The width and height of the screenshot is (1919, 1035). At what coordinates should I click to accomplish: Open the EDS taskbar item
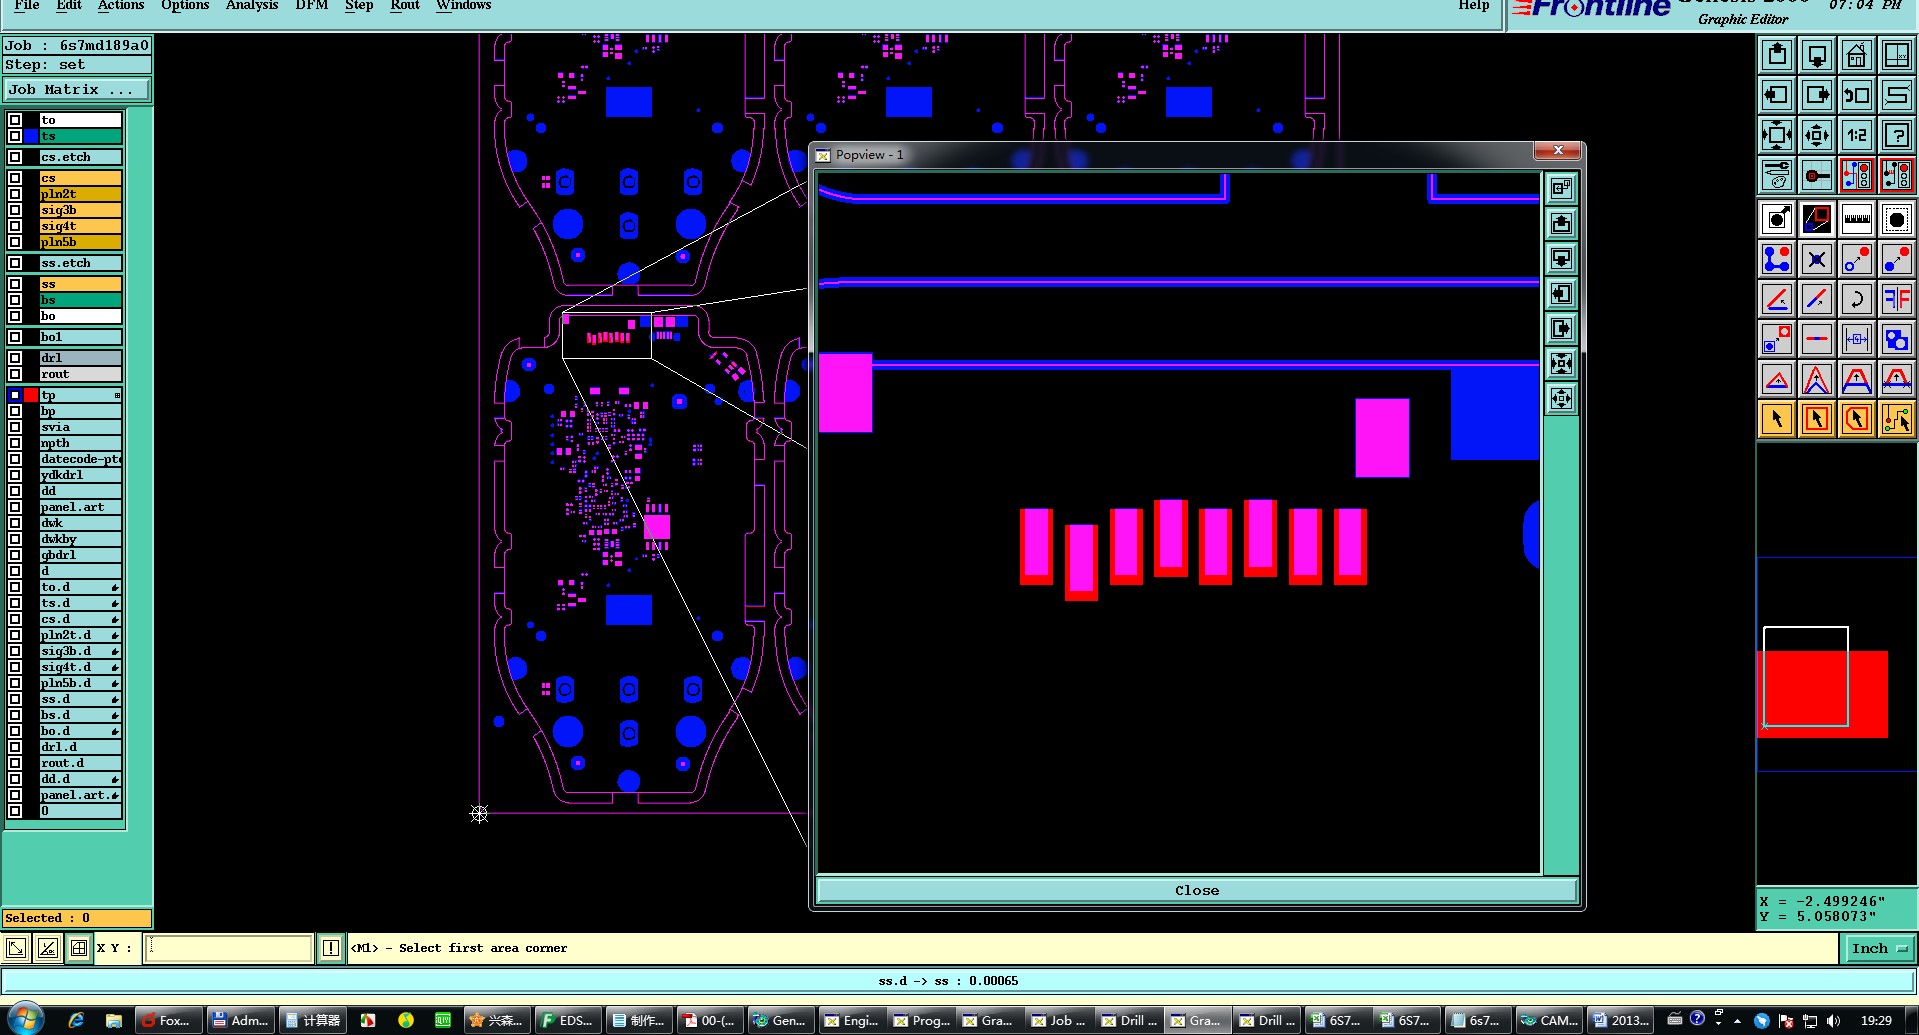(567, 1021)
